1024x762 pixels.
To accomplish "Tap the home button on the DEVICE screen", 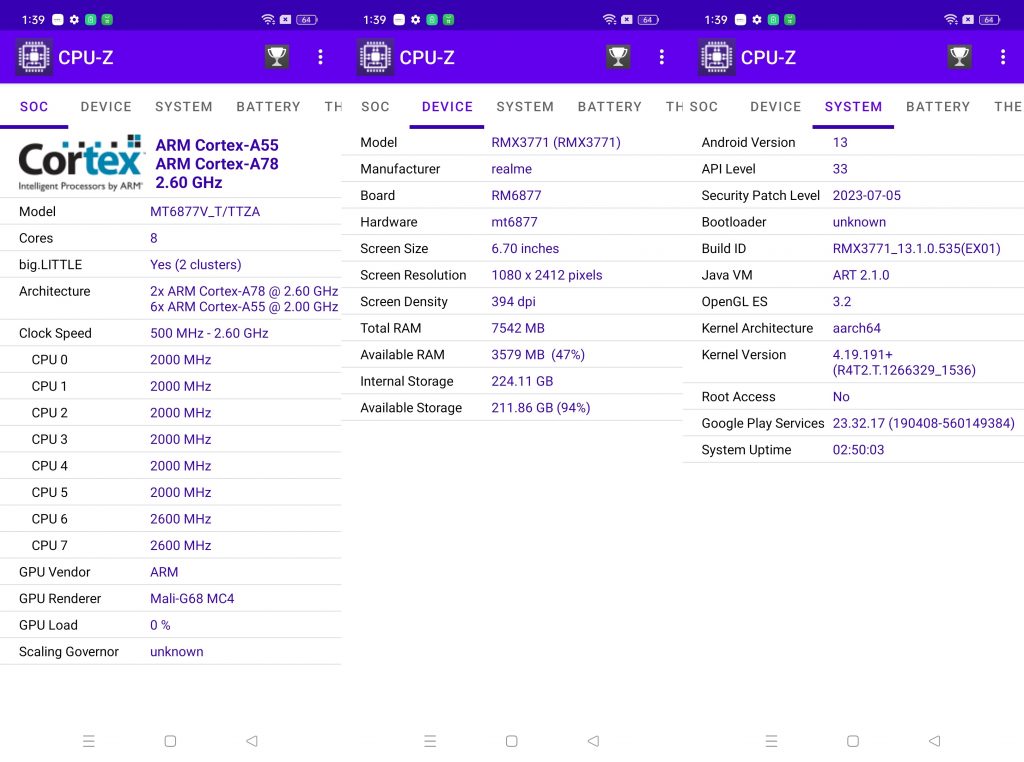I will [x=511, y=741].
